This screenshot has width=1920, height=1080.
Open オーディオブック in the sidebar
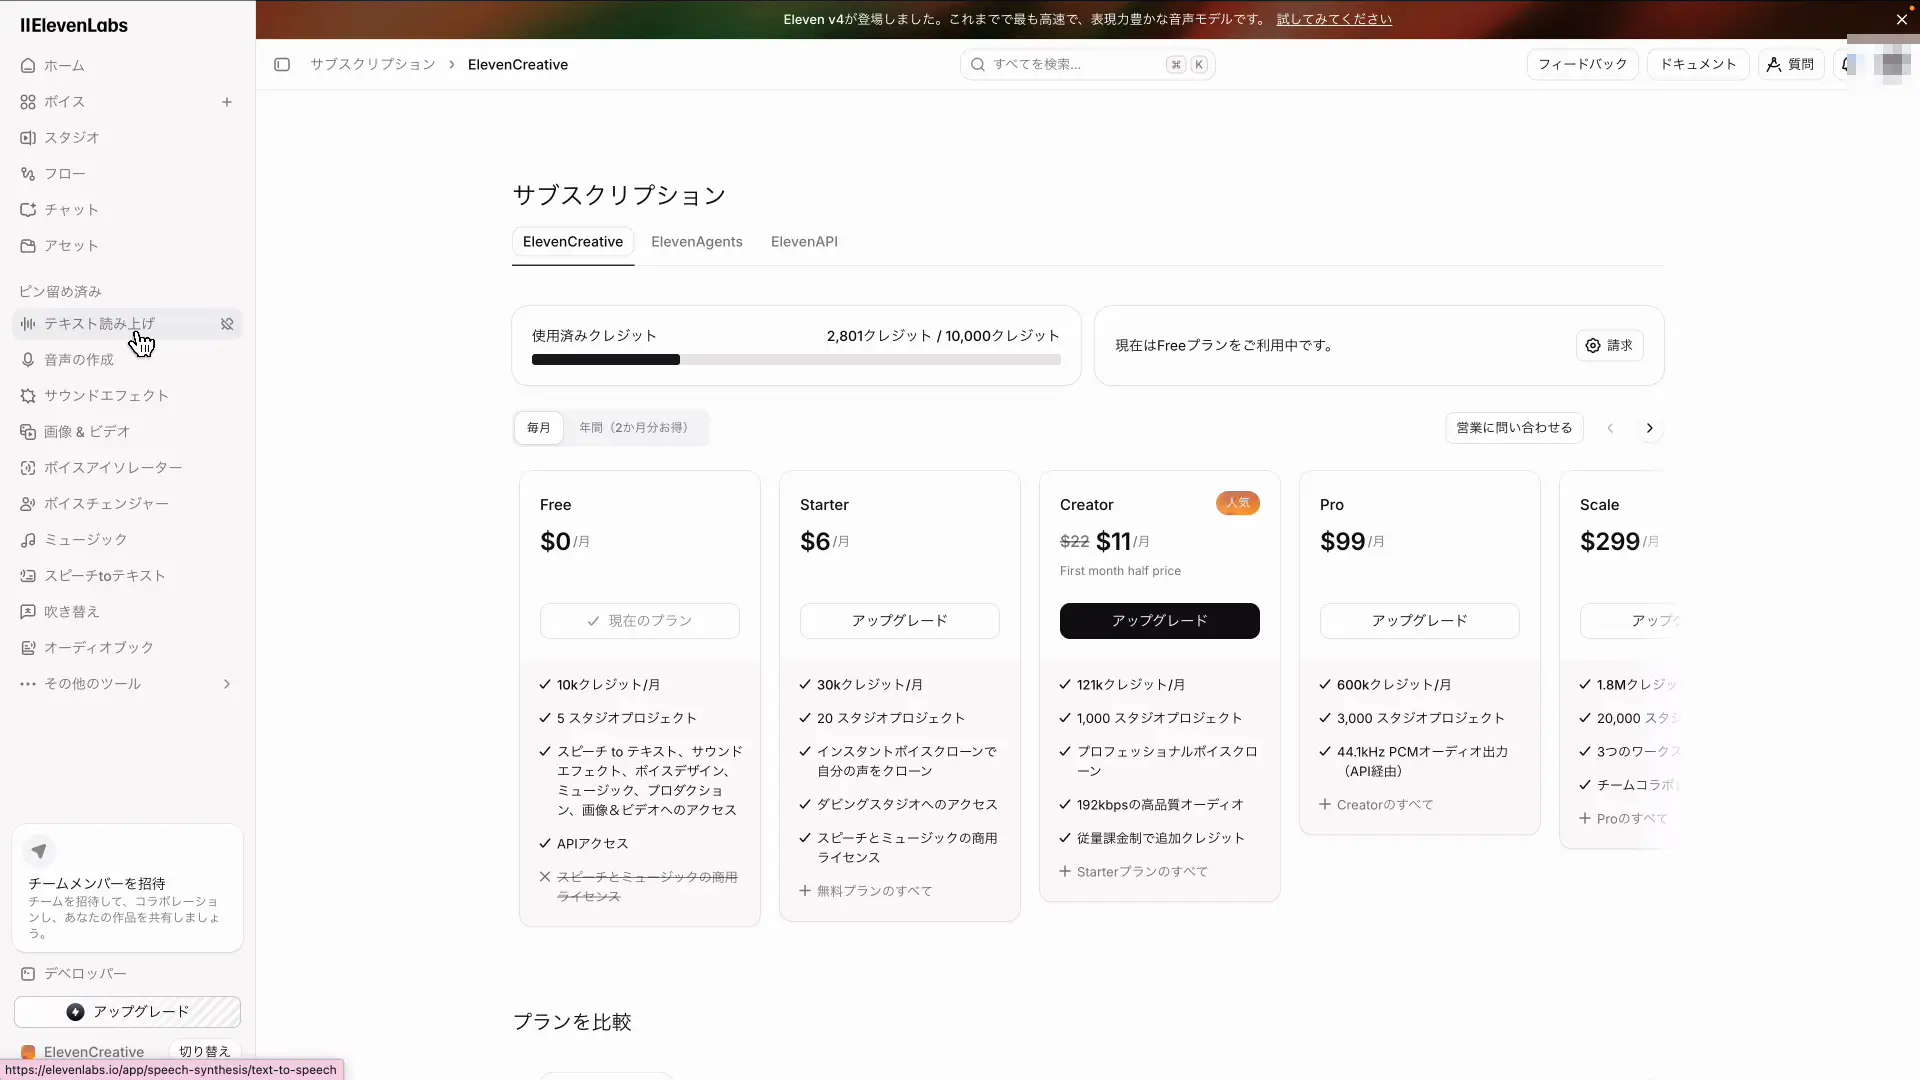127,648
